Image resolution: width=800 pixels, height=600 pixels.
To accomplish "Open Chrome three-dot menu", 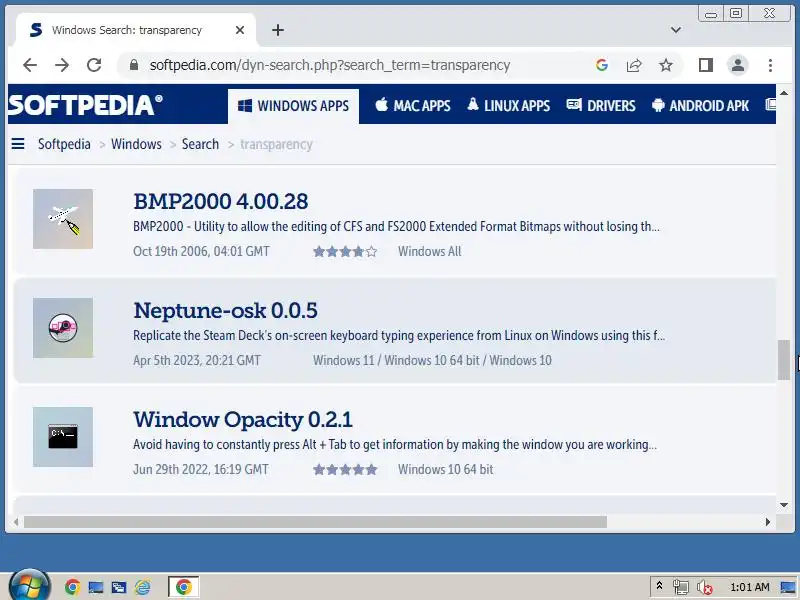I will click(x=770, y=65).
